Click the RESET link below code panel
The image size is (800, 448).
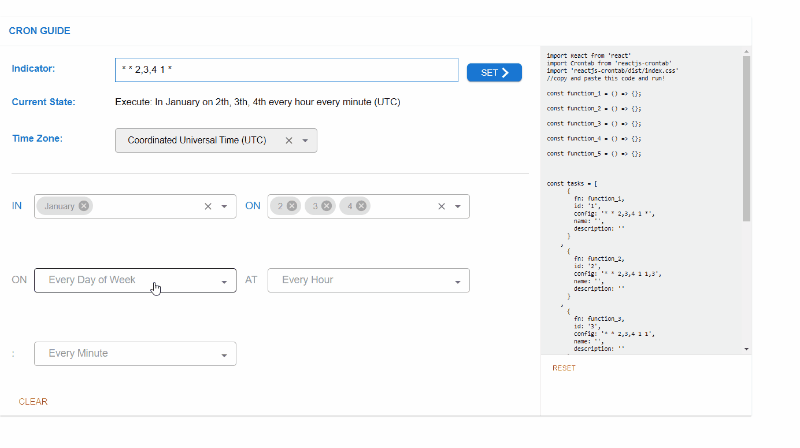coord(564,368)
